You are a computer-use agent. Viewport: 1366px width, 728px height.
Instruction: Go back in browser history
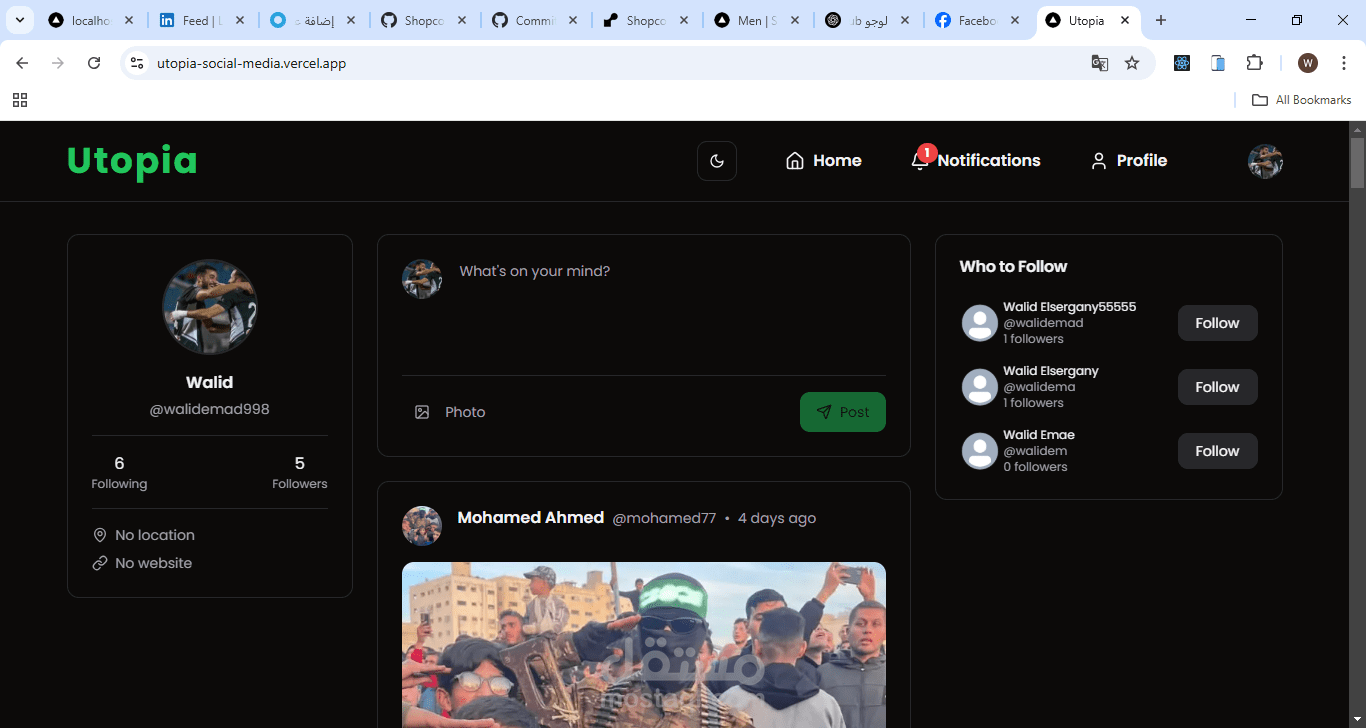pos(22,63)
